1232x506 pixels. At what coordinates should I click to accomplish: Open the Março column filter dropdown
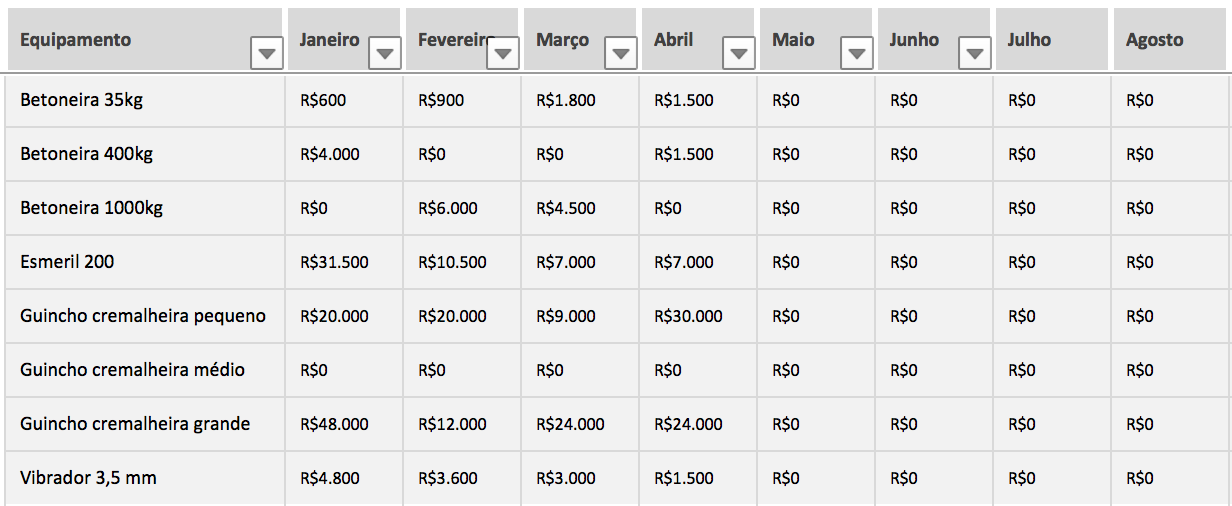621,54
